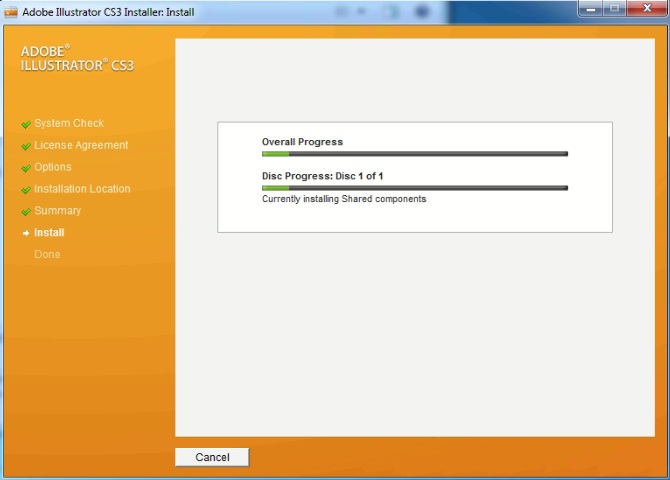Click the disabled maximize window button

(x=614, y=8)
